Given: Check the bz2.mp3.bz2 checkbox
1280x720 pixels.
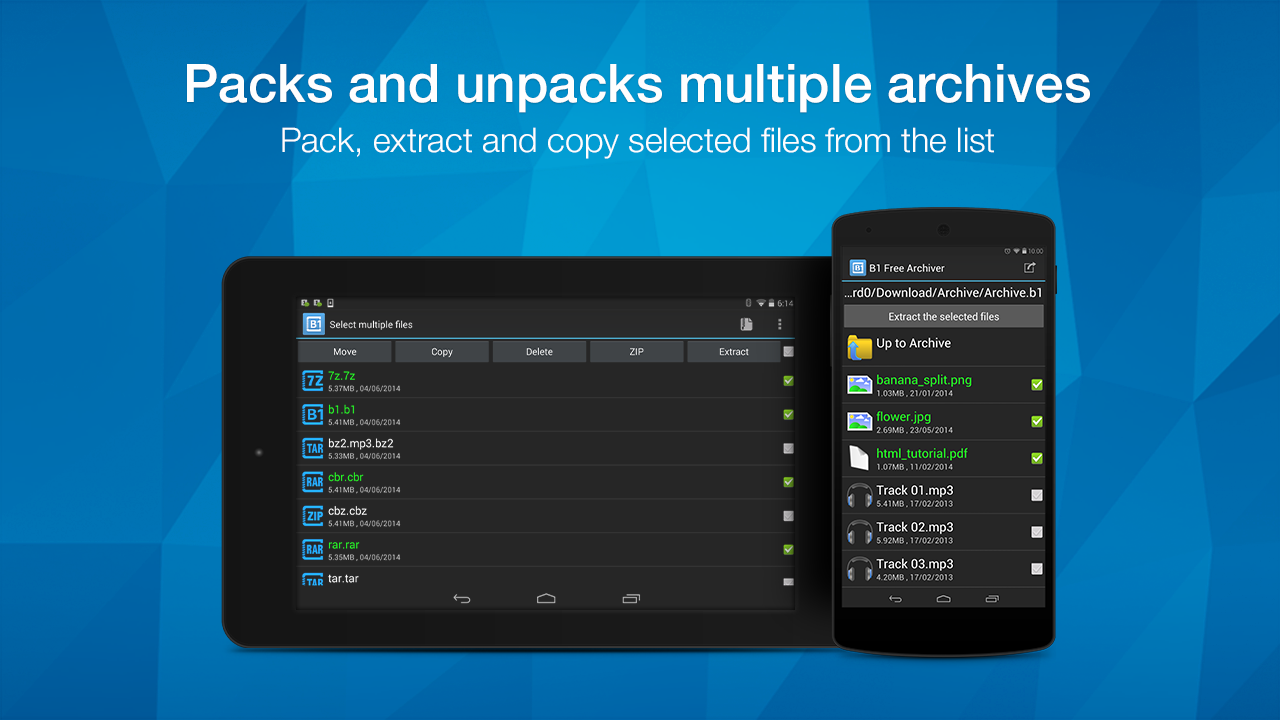Looking at the screenshot, I should tap(788, 448).
